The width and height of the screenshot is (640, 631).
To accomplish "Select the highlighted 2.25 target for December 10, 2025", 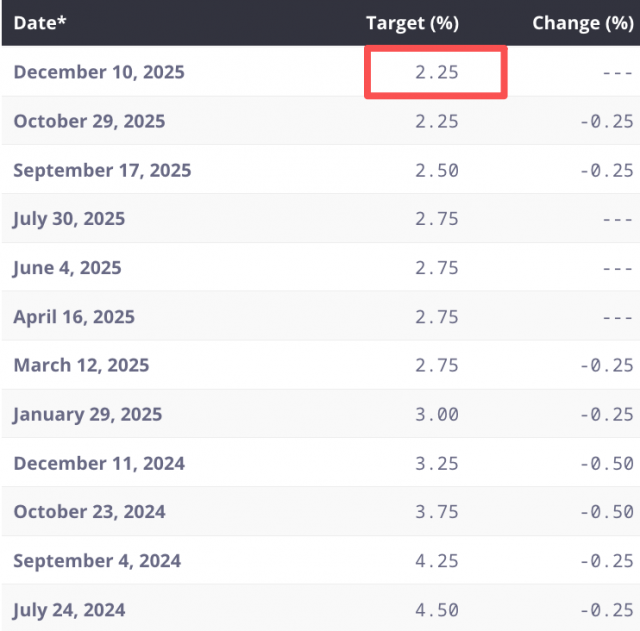I will 437,72.
